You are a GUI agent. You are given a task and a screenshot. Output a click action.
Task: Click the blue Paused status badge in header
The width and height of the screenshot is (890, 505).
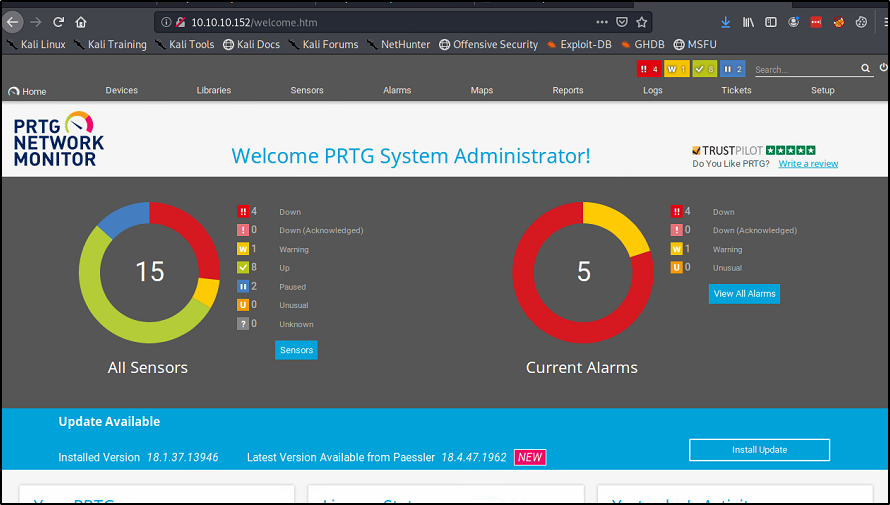pyautogui.click(x=732, y=69)
